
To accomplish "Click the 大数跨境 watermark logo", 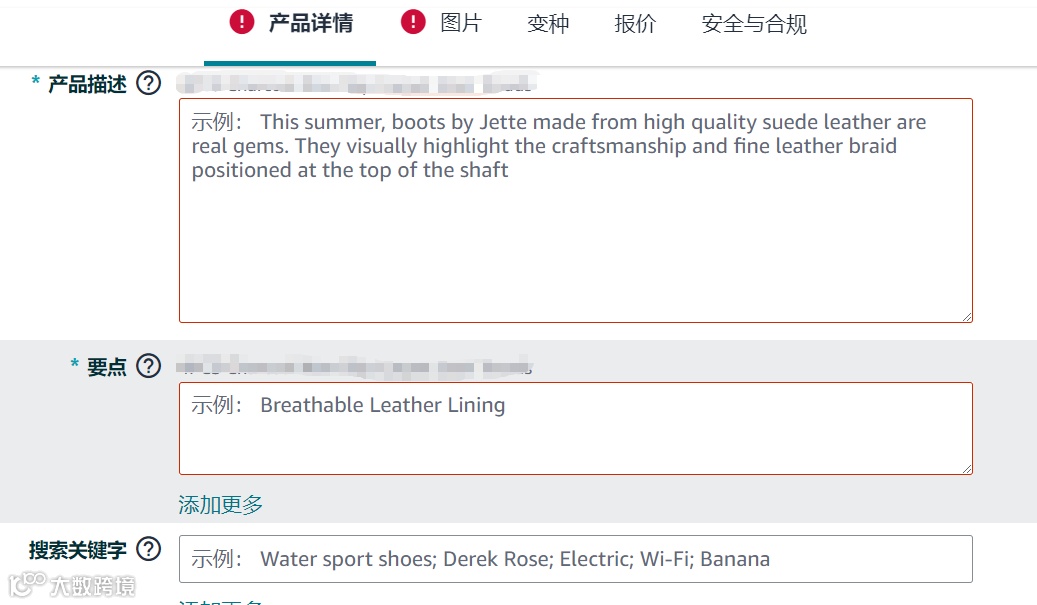I will pyautogui.click(x=70, y=584).
